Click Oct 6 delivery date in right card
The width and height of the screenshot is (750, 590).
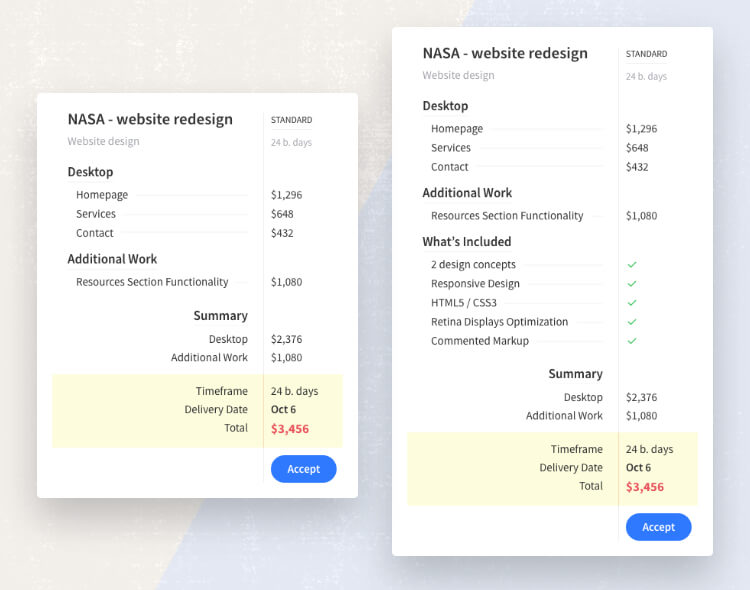pos(638,468)
